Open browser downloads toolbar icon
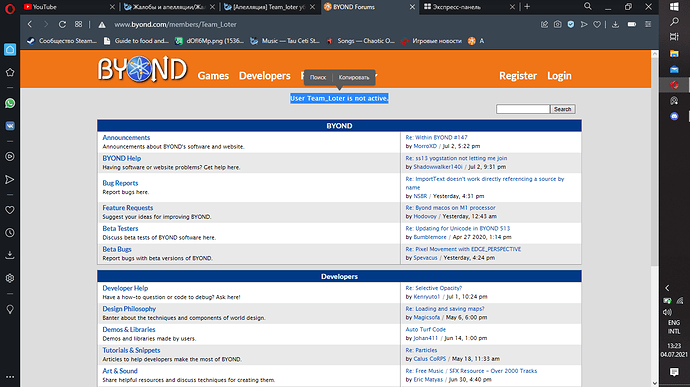This screenshot has height=387, width=690. click(615, 25)
